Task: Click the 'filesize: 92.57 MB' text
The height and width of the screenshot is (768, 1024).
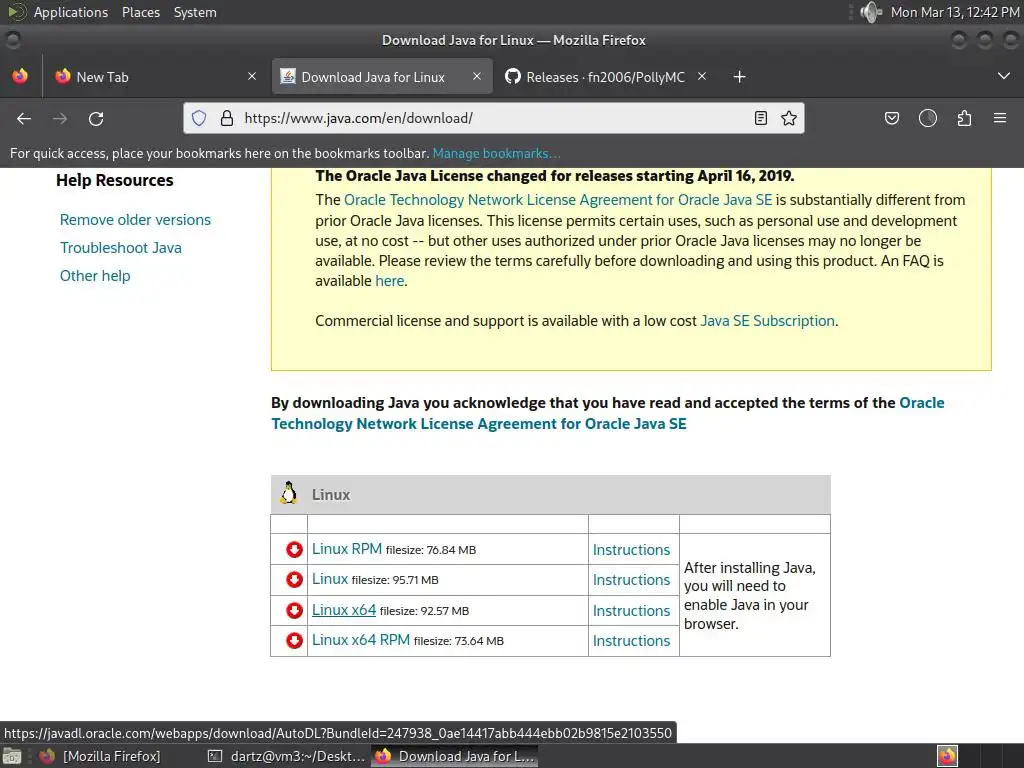Action: click(x=424, y=611)
